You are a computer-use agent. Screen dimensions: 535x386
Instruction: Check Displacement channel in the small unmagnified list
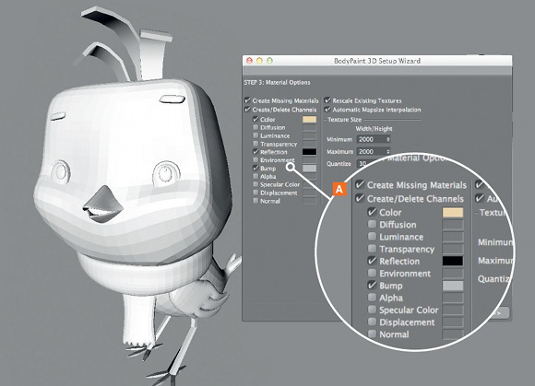255,192
